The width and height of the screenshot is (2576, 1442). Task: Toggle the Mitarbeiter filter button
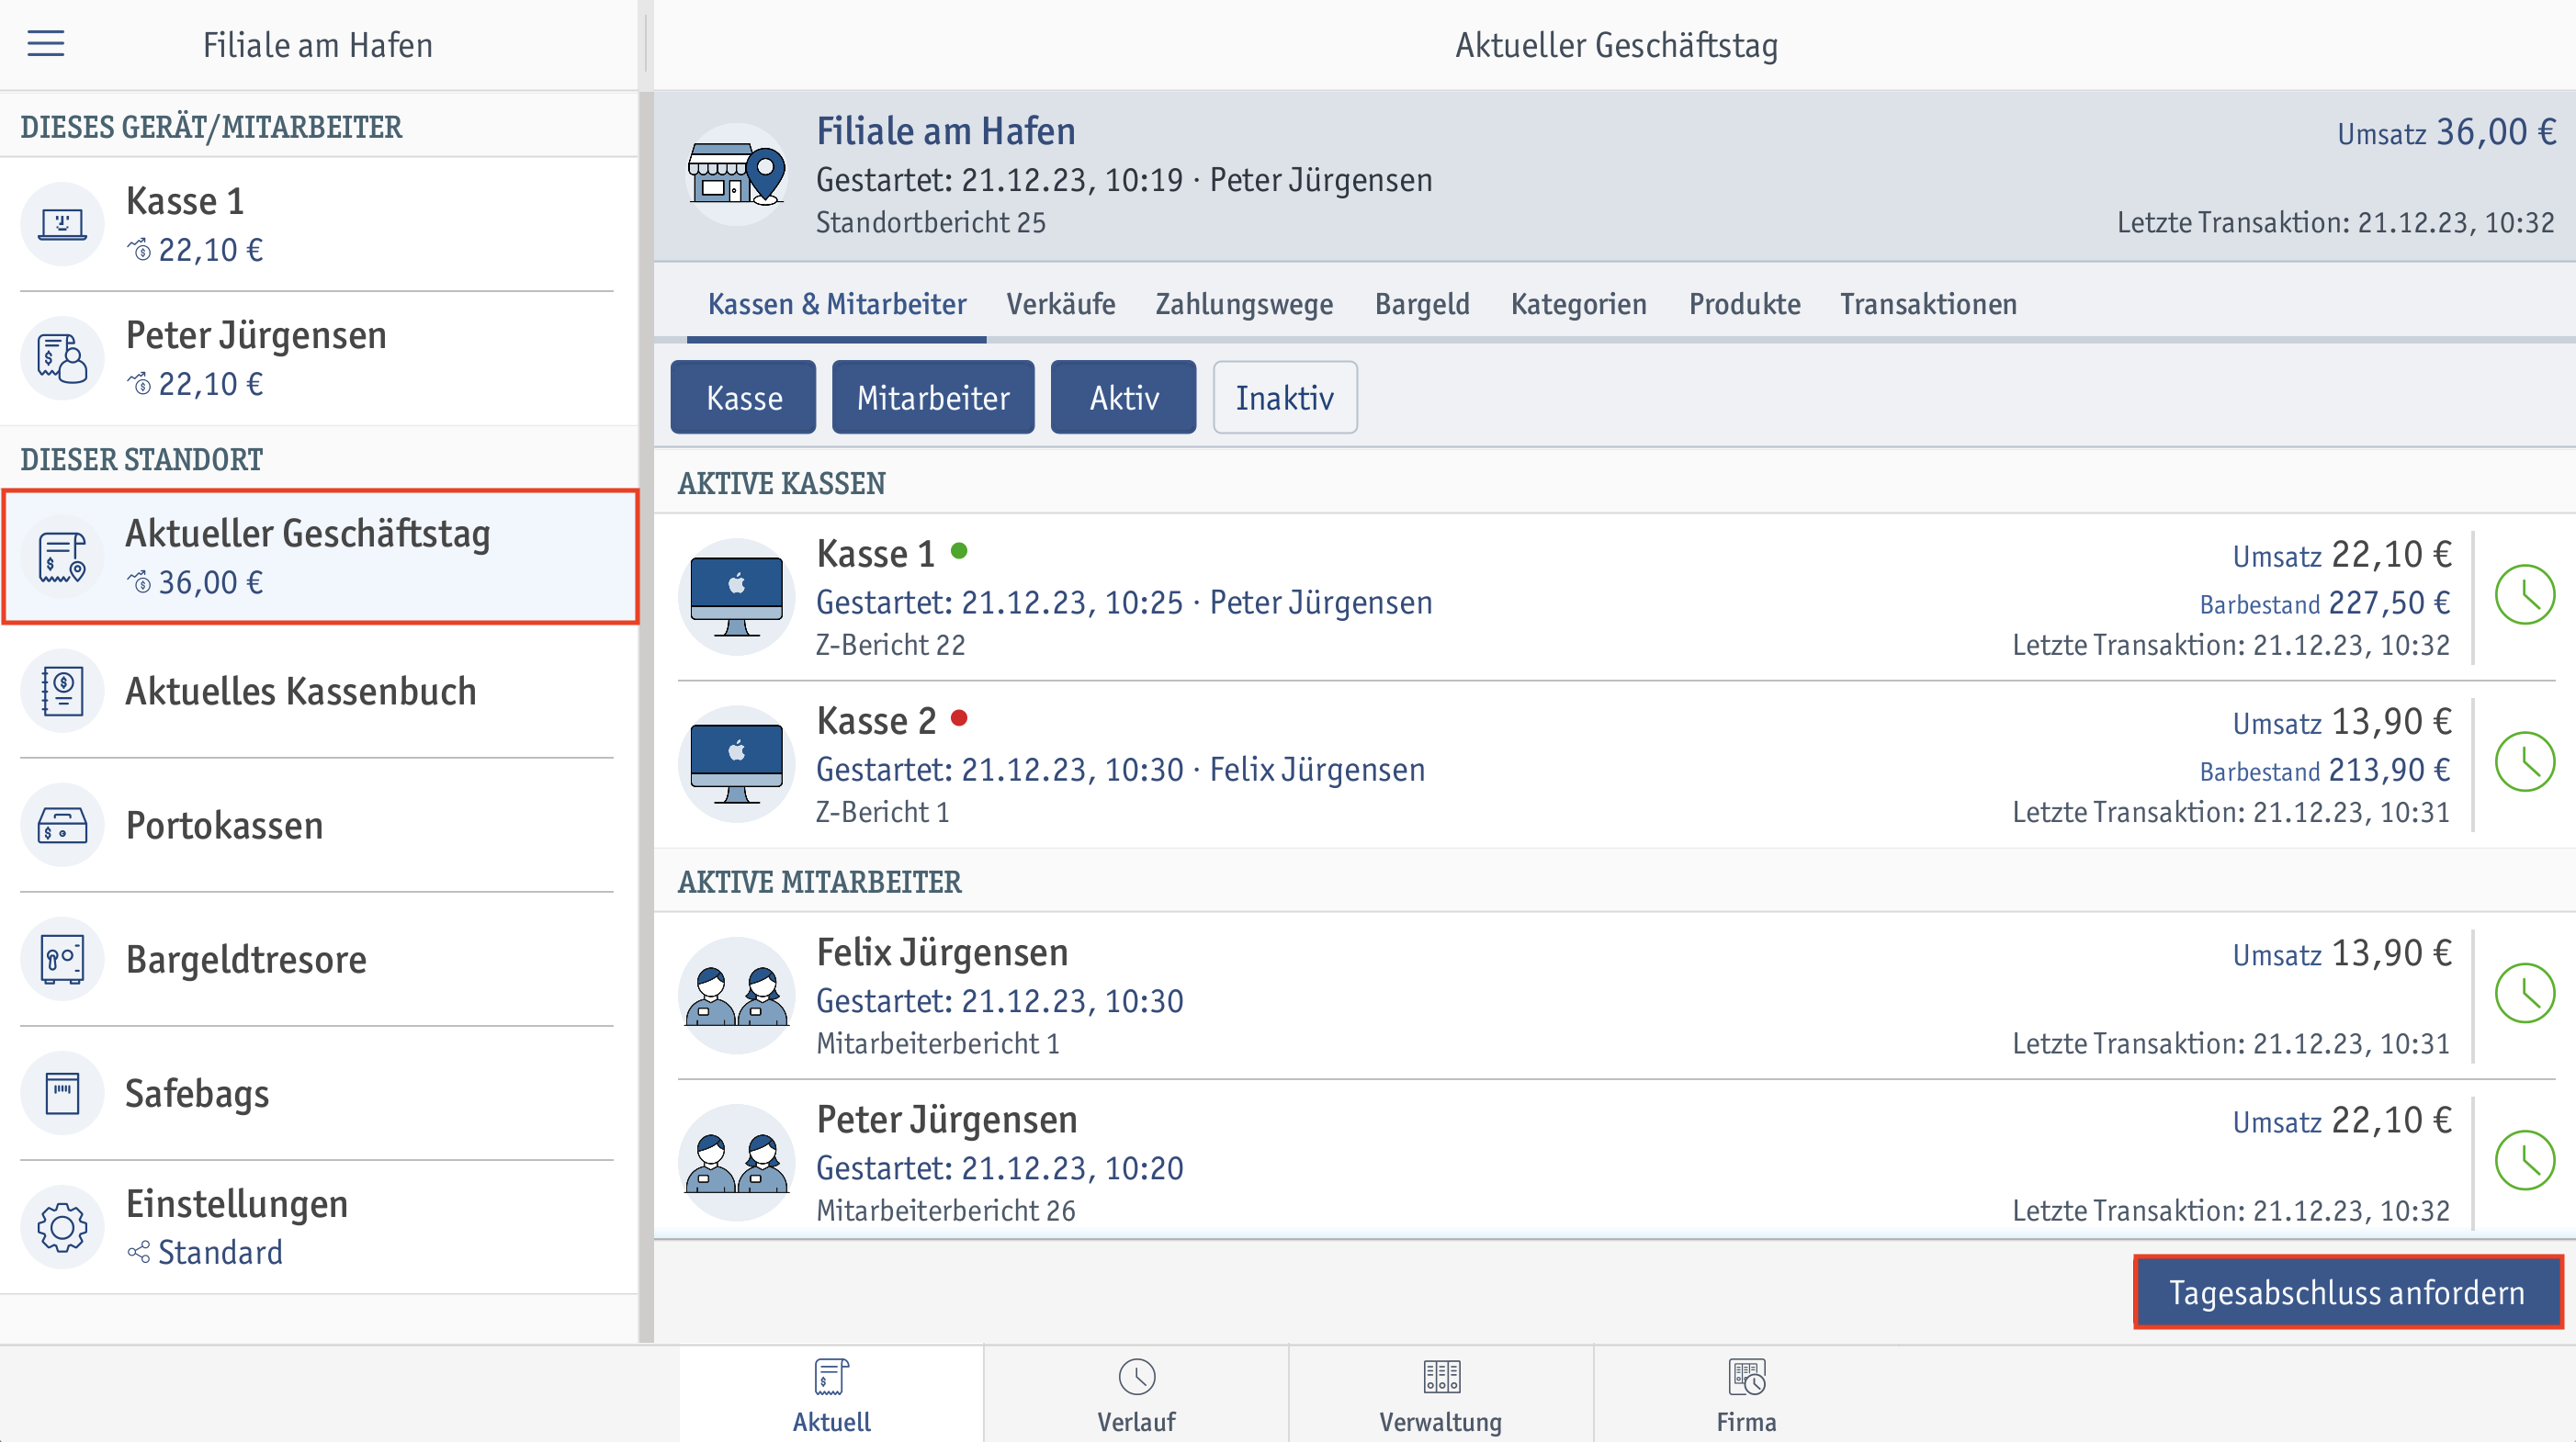933,397
